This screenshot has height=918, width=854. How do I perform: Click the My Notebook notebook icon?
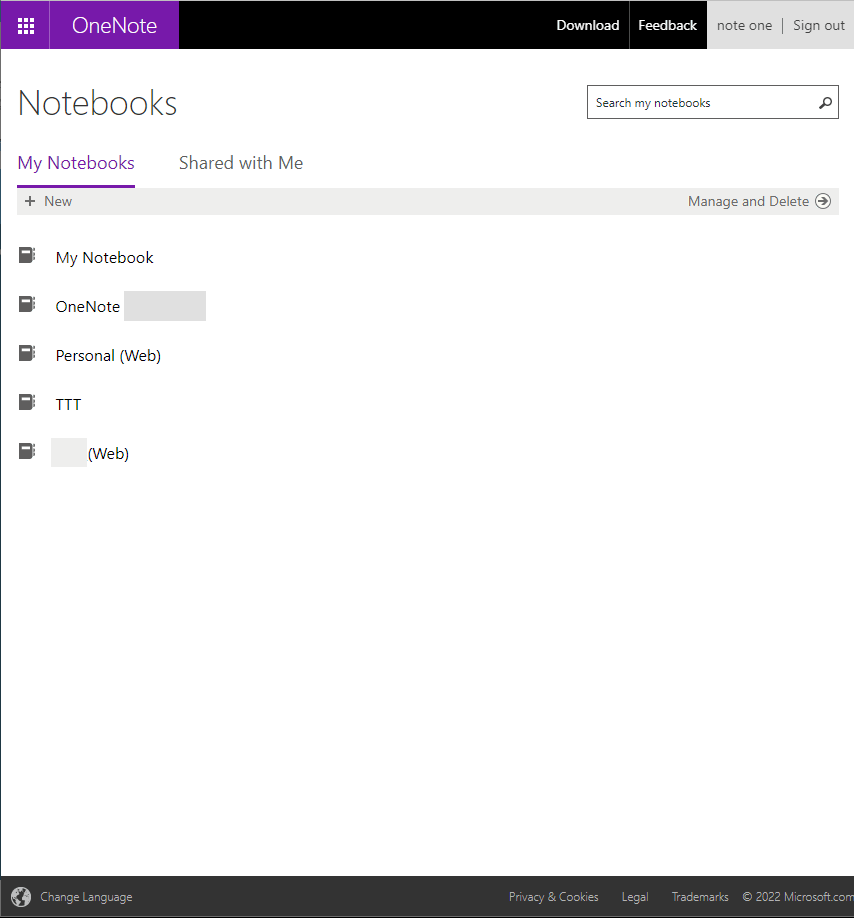point(27,256)
